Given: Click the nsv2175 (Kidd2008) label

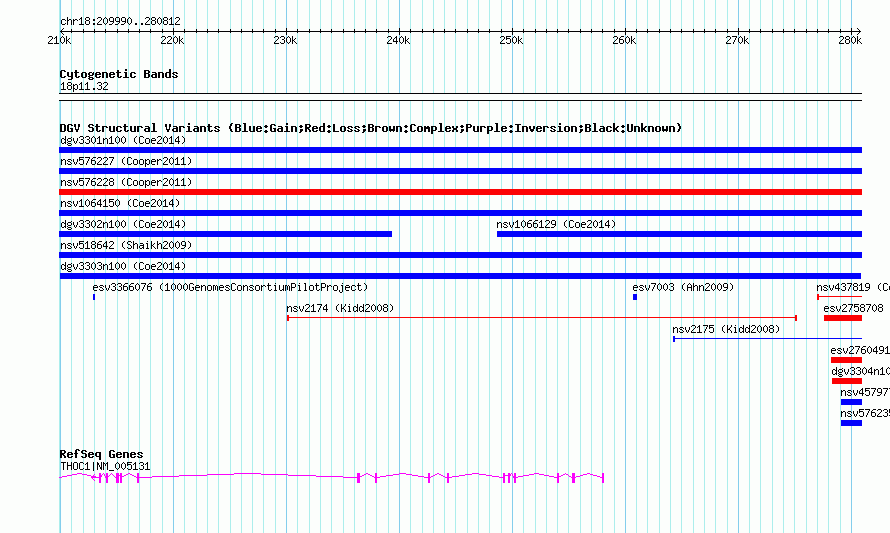Looking at the screenshot, I should (x=726, y=329).
